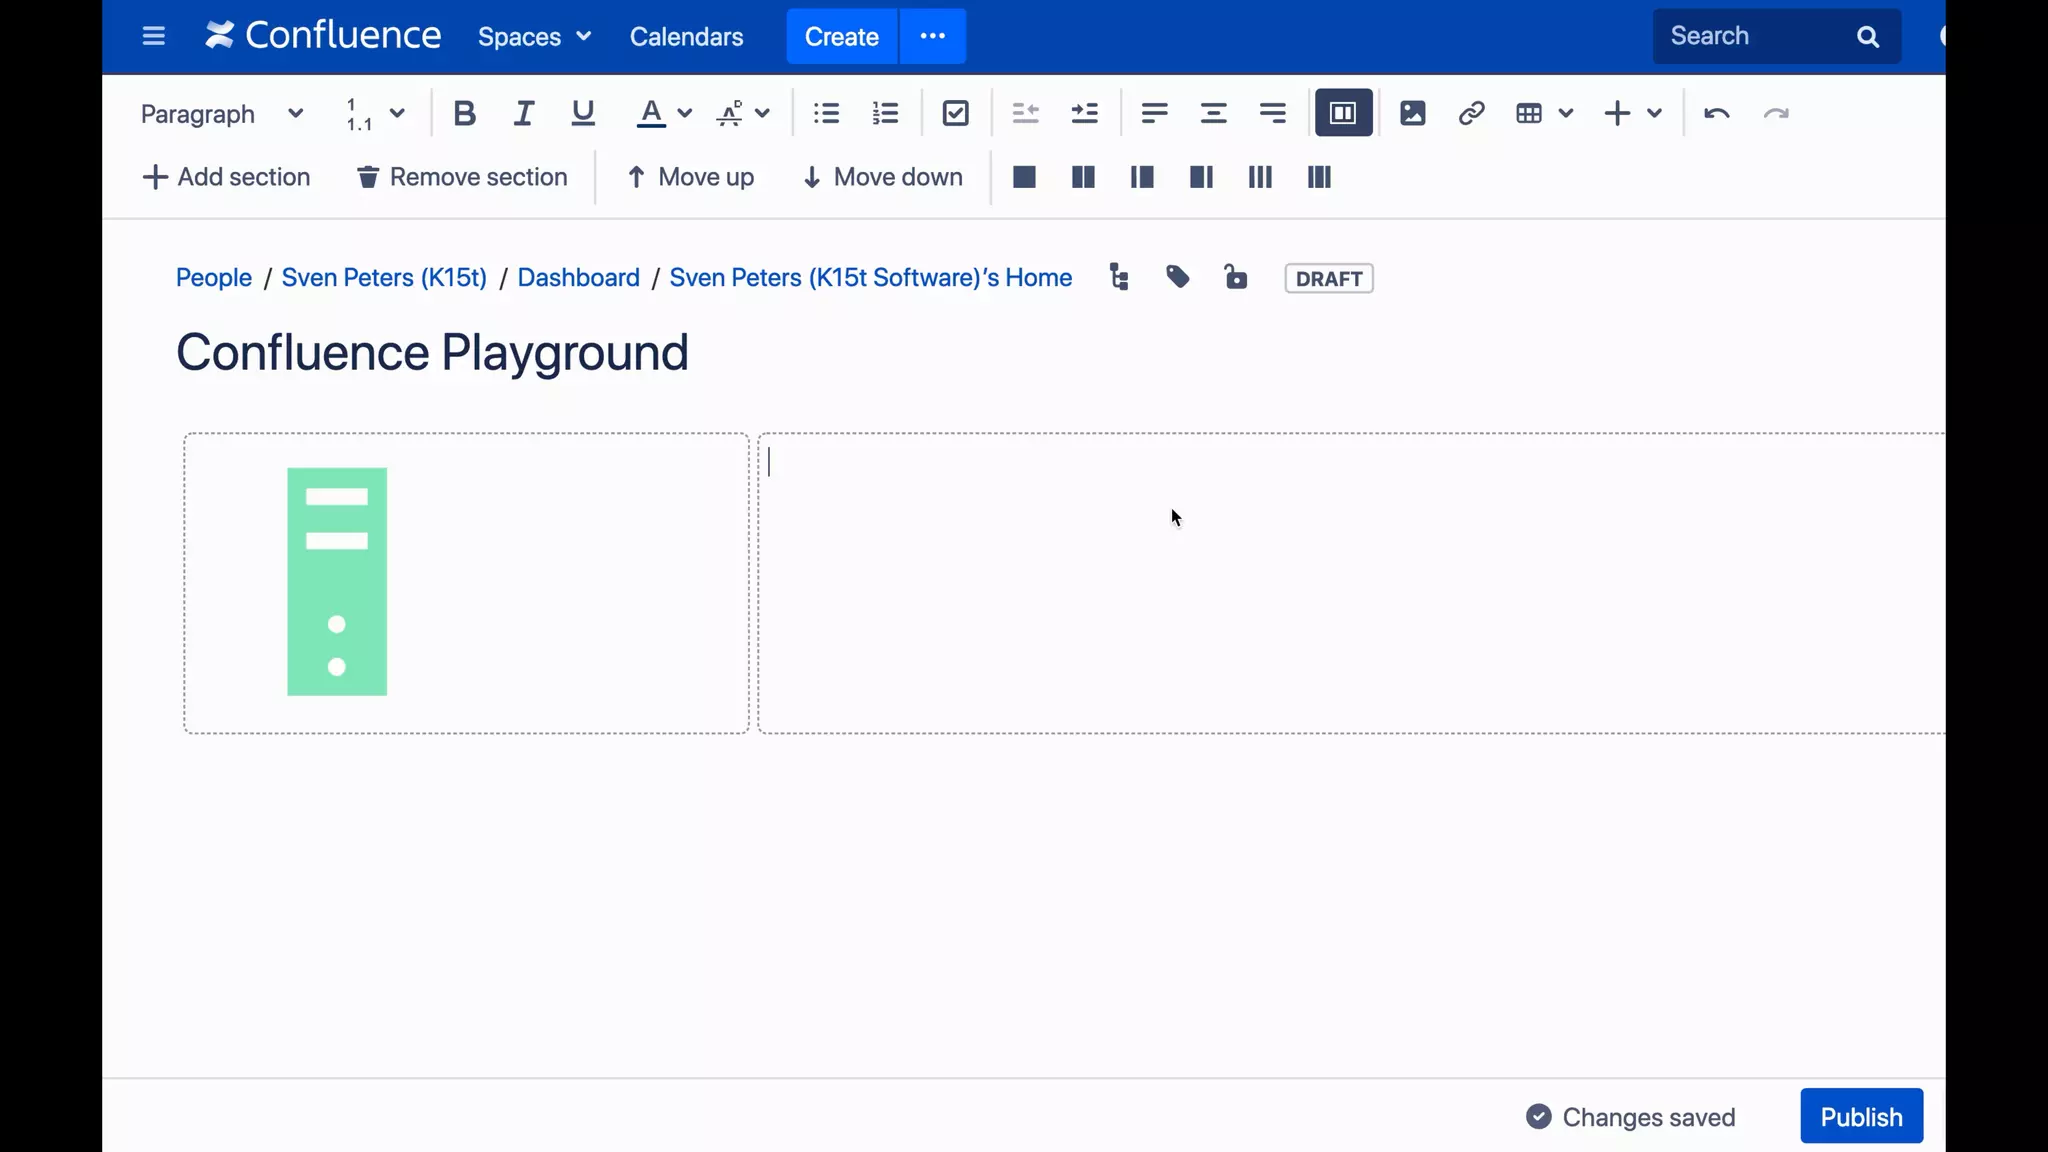This screenshot has height=1152, width=2048.
Task: Publish the draft page
Action: (x=1861, y=1117)
